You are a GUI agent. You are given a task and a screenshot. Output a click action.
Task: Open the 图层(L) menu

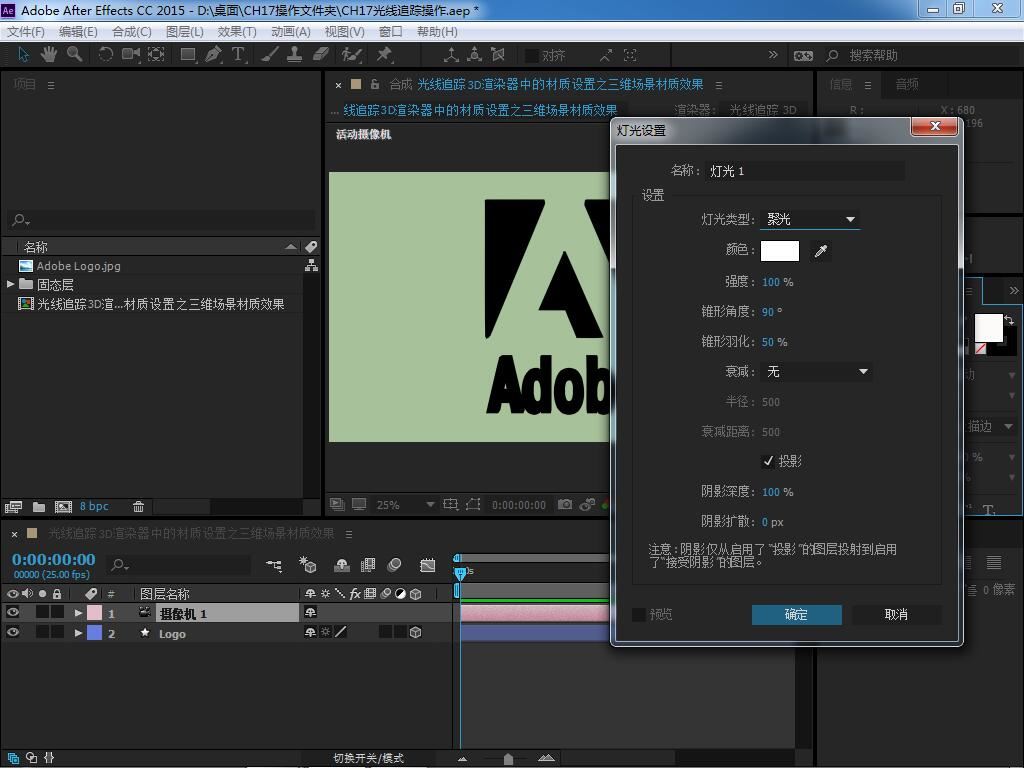point(185,32)
